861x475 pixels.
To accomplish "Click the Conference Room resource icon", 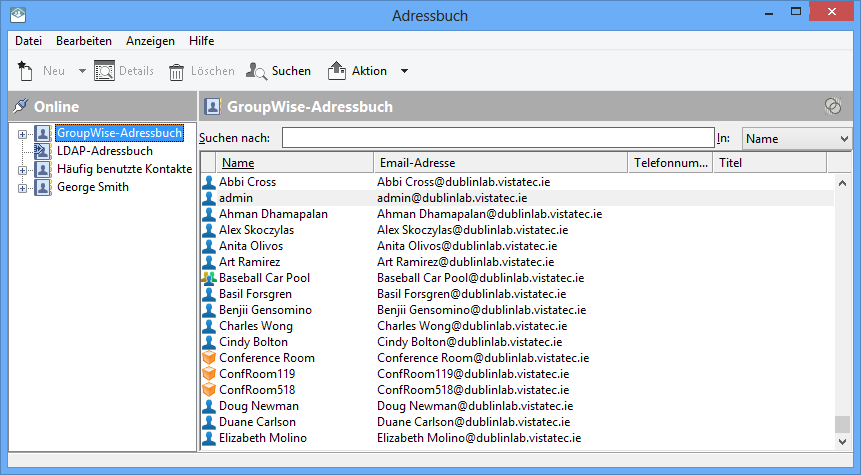I will pyautogui.click(x=209, y=358).
